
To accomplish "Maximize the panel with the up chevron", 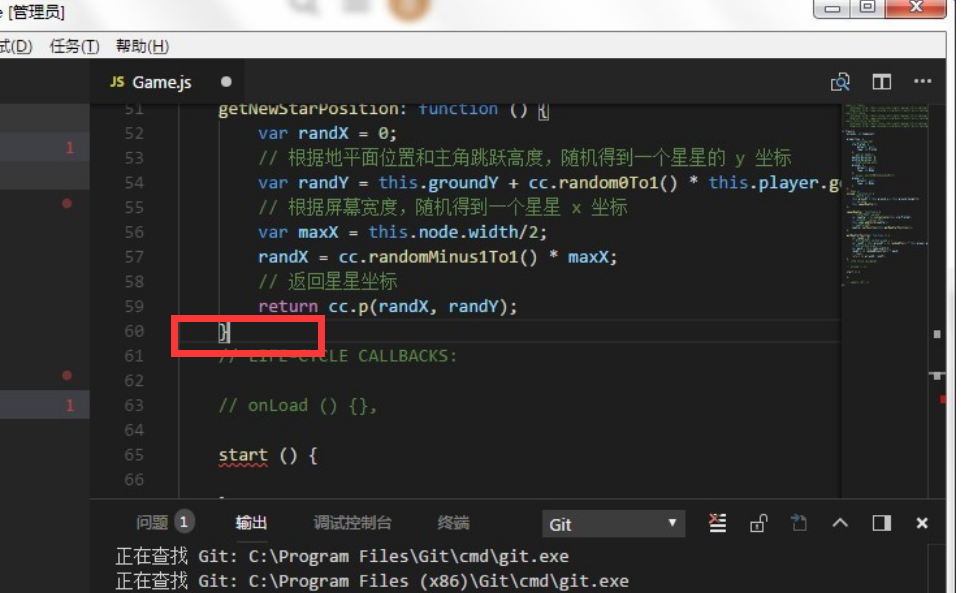I will pyautogui.click(x=840, y=523).
